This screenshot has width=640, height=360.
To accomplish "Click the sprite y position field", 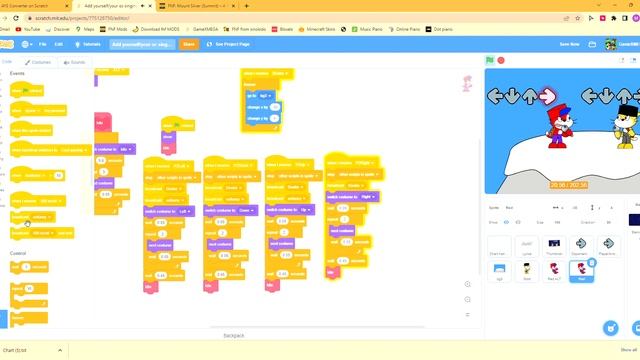I will point(611,208).
